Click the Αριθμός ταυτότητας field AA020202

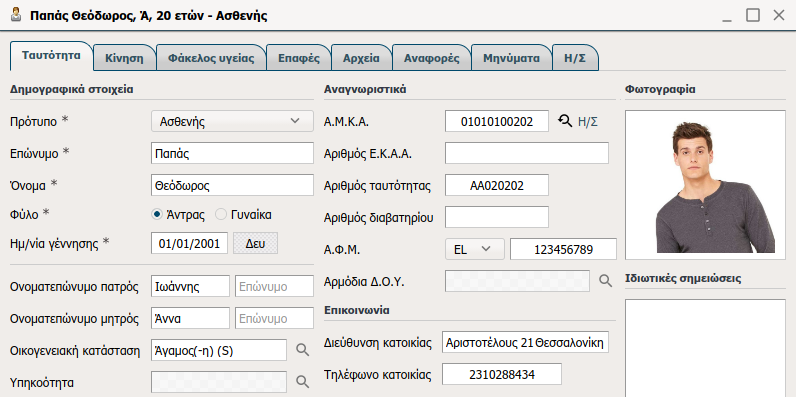point(496,185)
